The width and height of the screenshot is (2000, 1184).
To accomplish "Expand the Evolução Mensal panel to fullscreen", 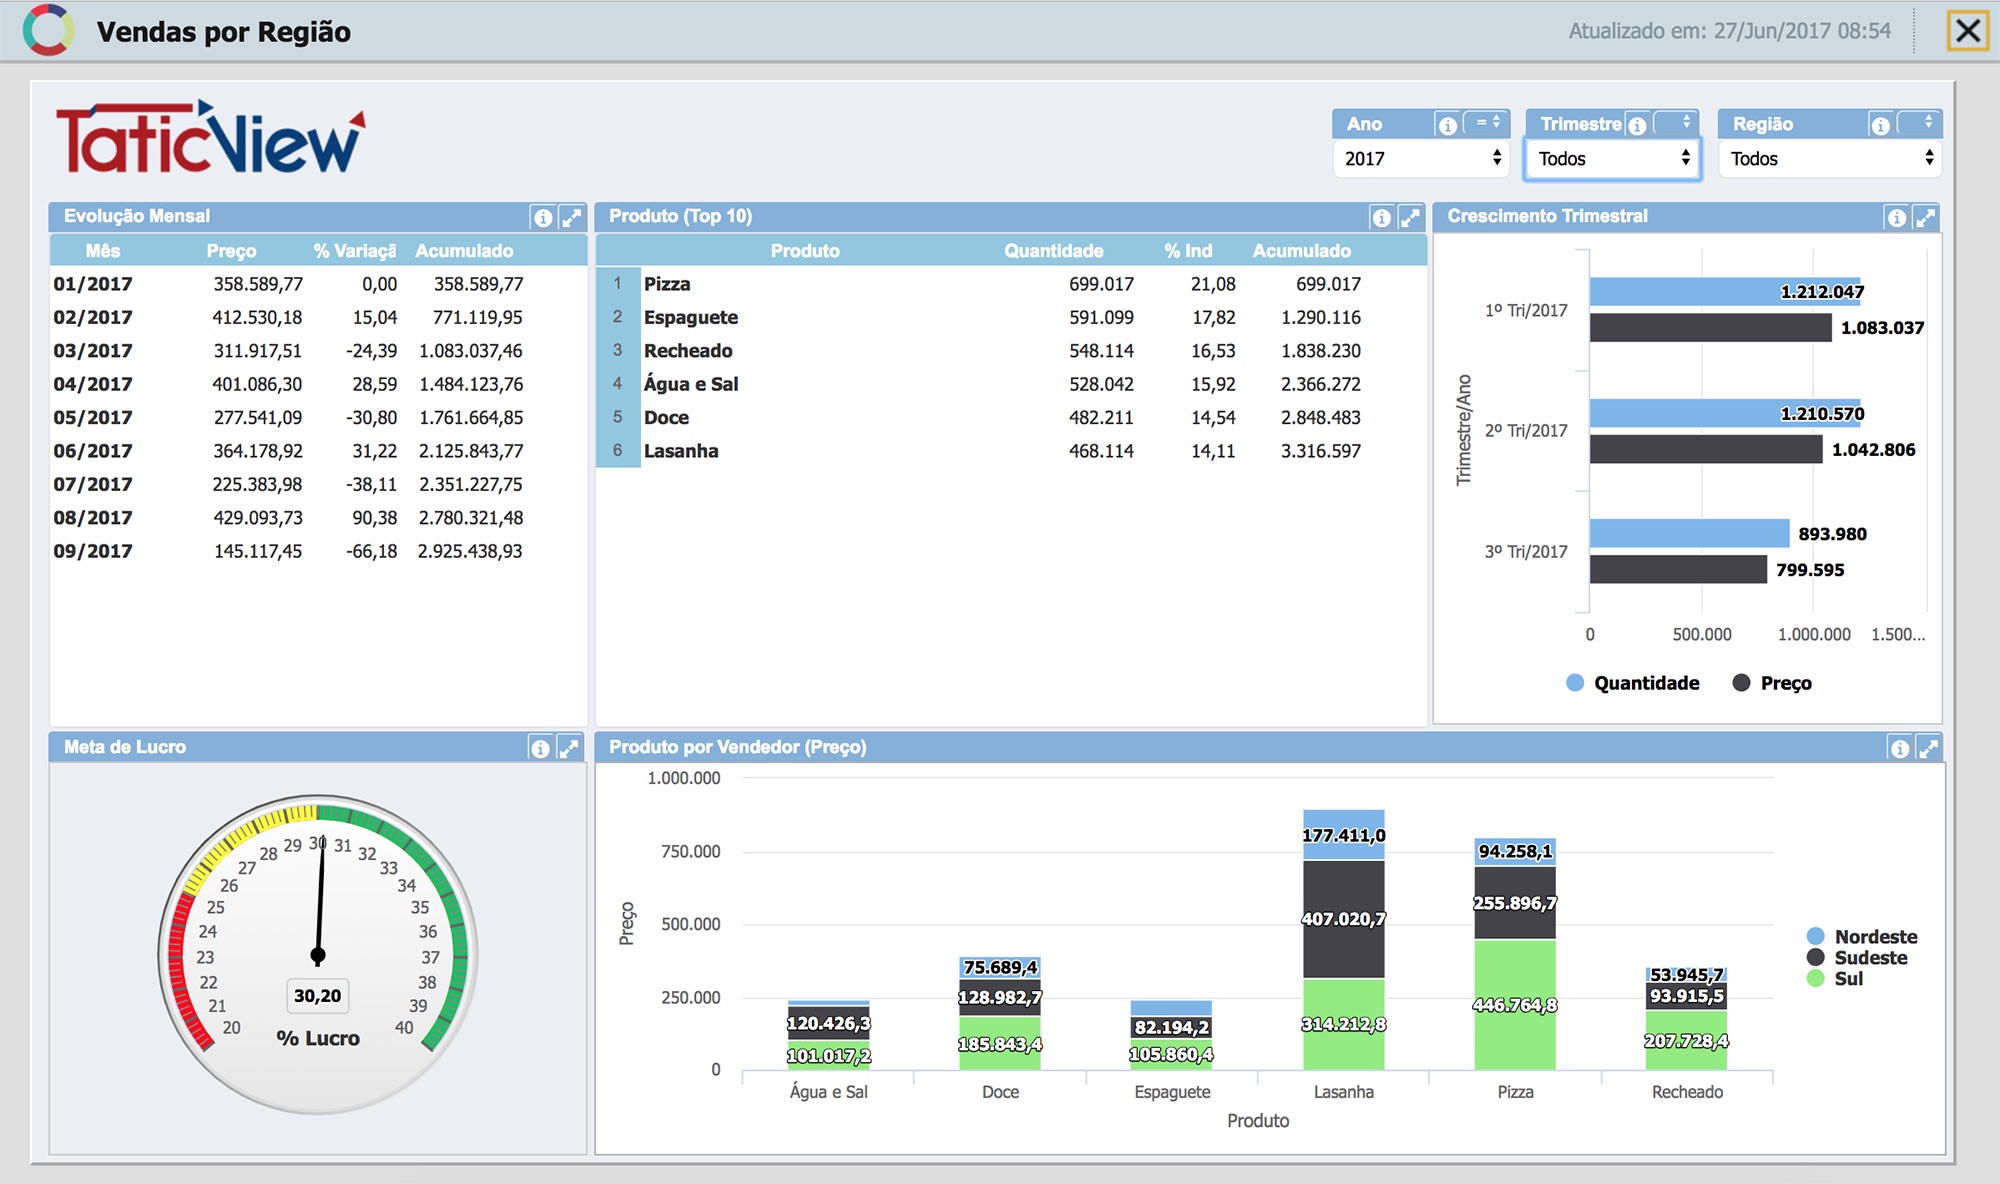I will tap(571, 217).
